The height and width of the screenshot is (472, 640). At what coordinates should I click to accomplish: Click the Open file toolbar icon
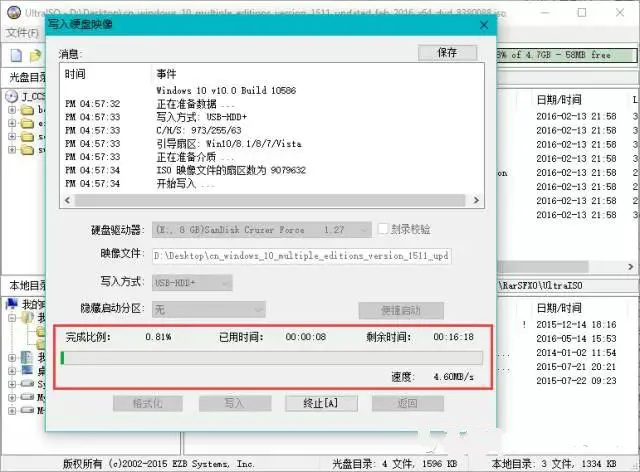click(x=35, y=55)
